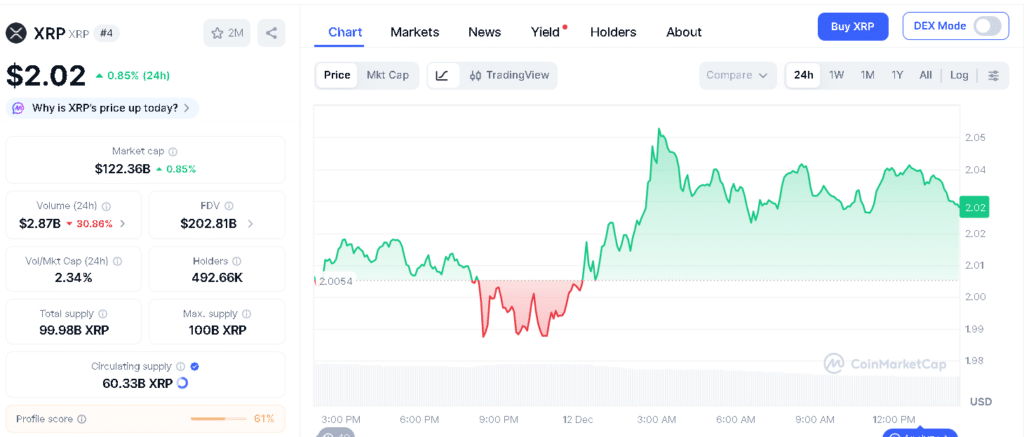Open the News tab
1024x437 pixels.
[x=485, y=32]
